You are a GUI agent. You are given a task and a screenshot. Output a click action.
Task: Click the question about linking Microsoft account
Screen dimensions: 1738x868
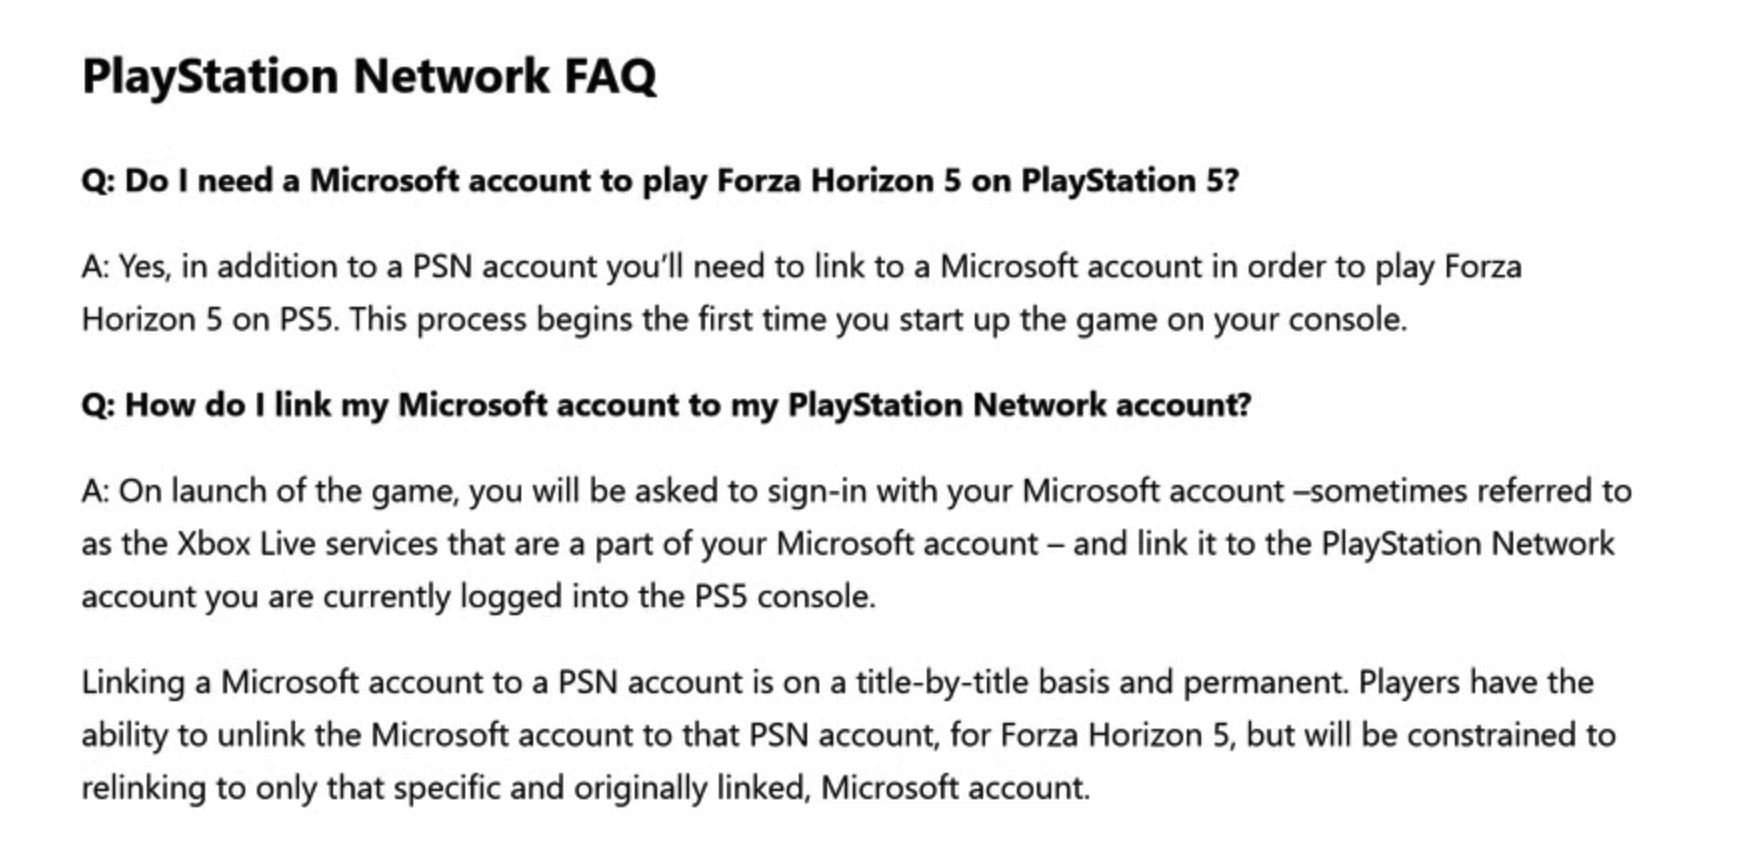(666, 405)
